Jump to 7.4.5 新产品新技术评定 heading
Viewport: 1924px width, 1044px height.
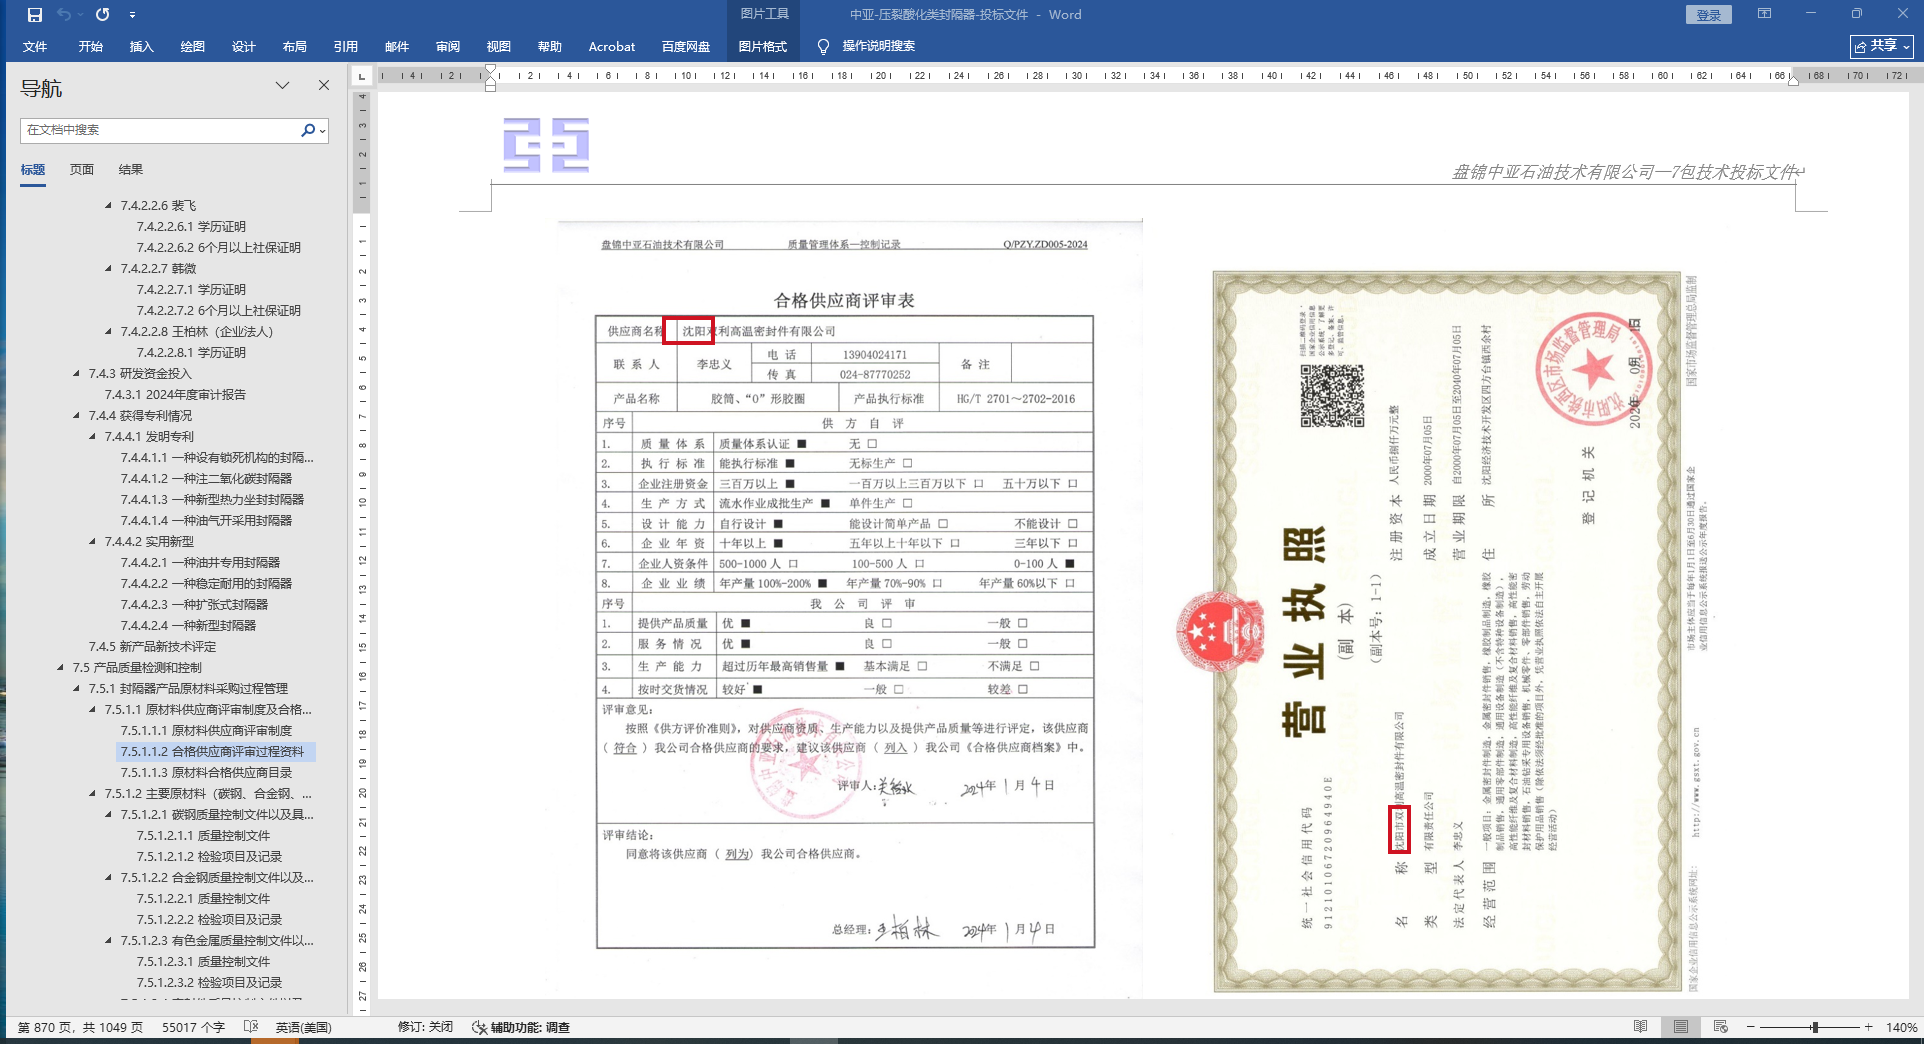coord(152,647)
